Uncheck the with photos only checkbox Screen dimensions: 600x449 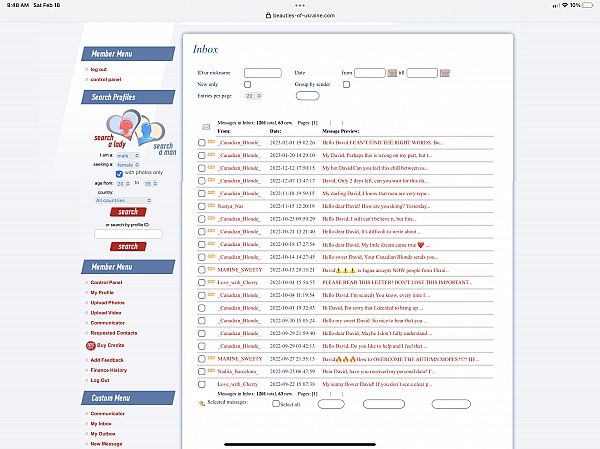[120, 172]
